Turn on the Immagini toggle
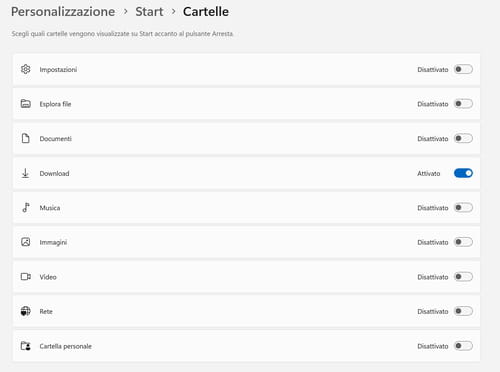The image size is (500, 372). 463,242
